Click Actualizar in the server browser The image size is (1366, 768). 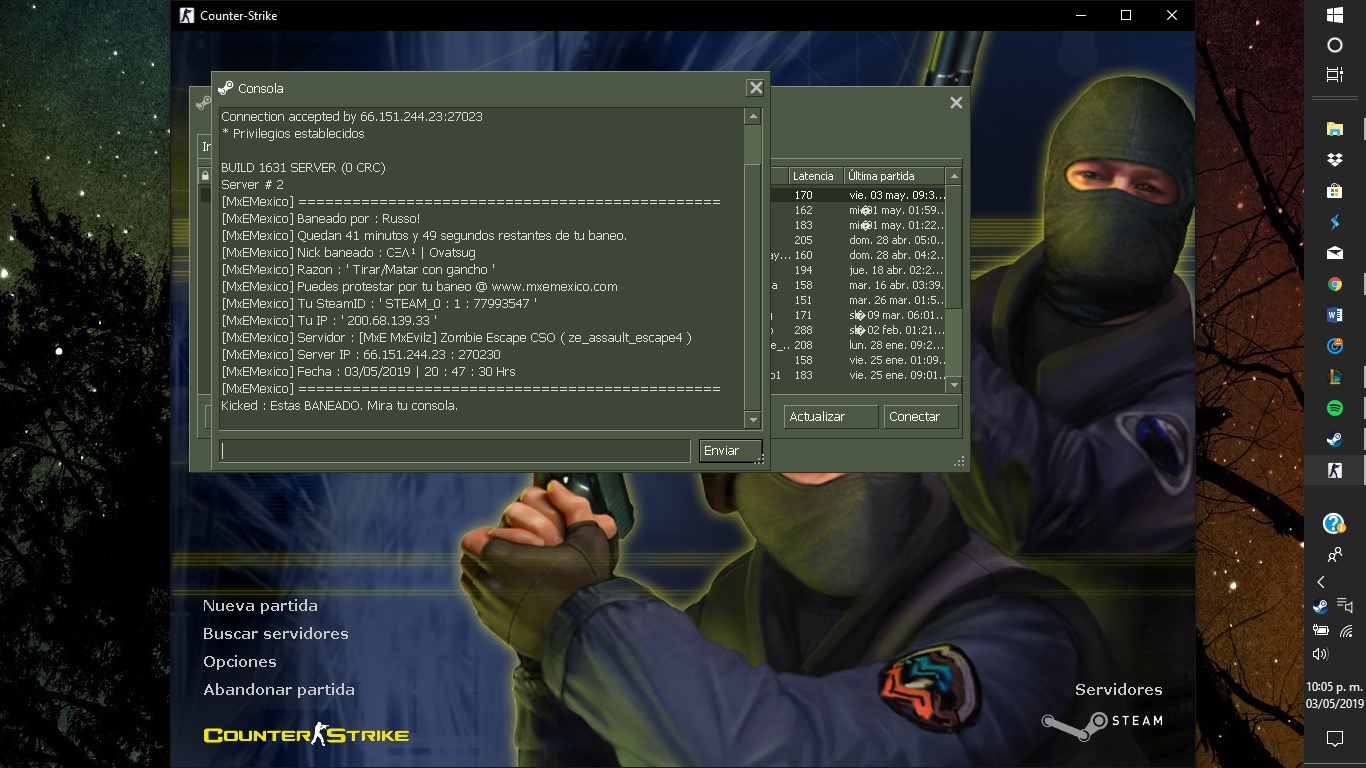[831, 417]
